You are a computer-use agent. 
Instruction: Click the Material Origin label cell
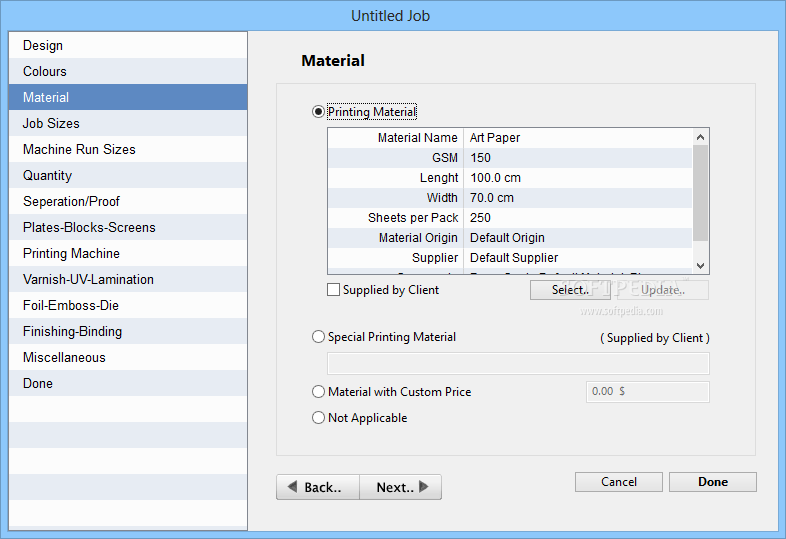[x=396, y=238]
